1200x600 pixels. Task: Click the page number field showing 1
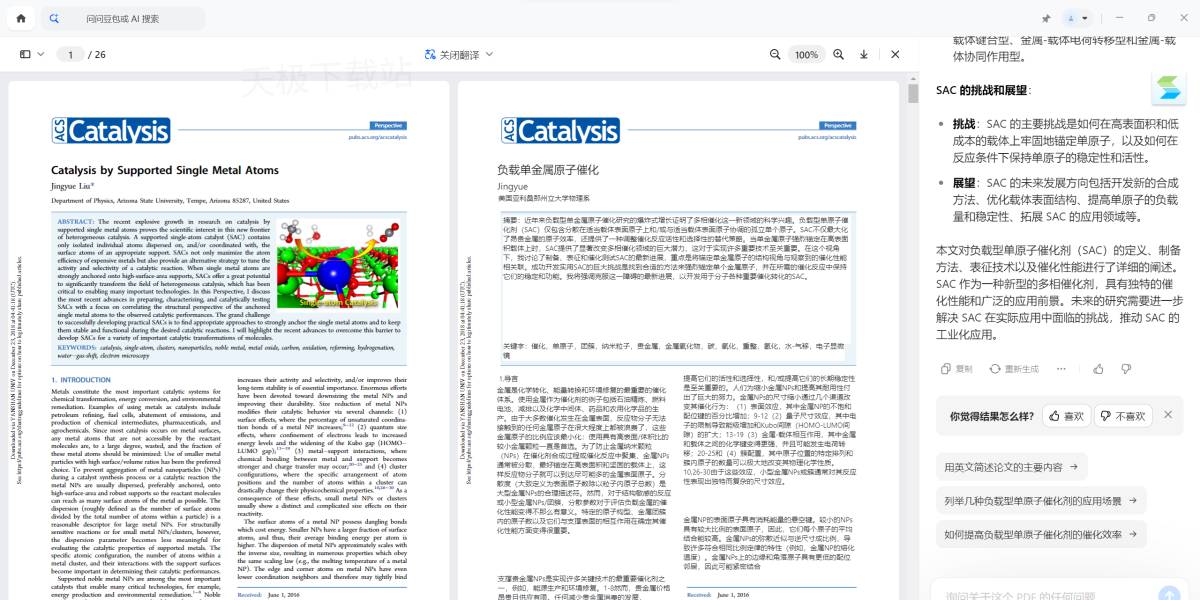tap(70, 54)
